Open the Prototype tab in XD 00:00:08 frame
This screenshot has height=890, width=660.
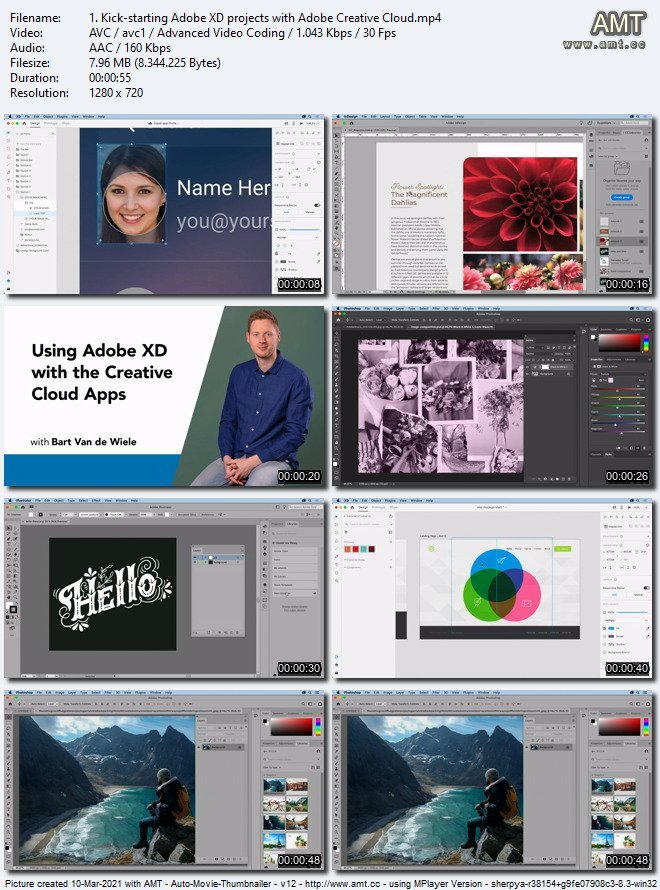coord(51,123)
